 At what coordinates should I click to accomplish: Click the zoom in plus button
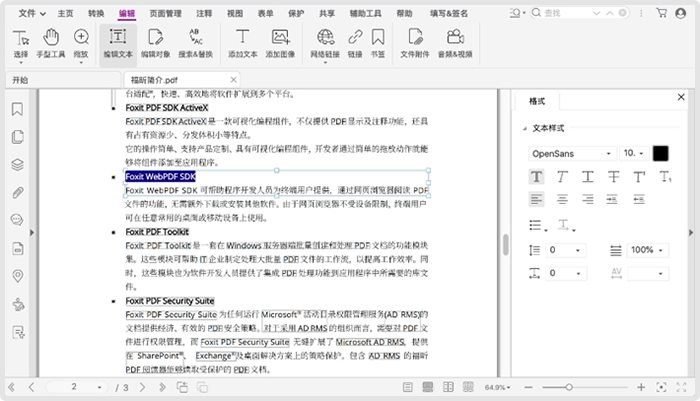tap(641, 387)
